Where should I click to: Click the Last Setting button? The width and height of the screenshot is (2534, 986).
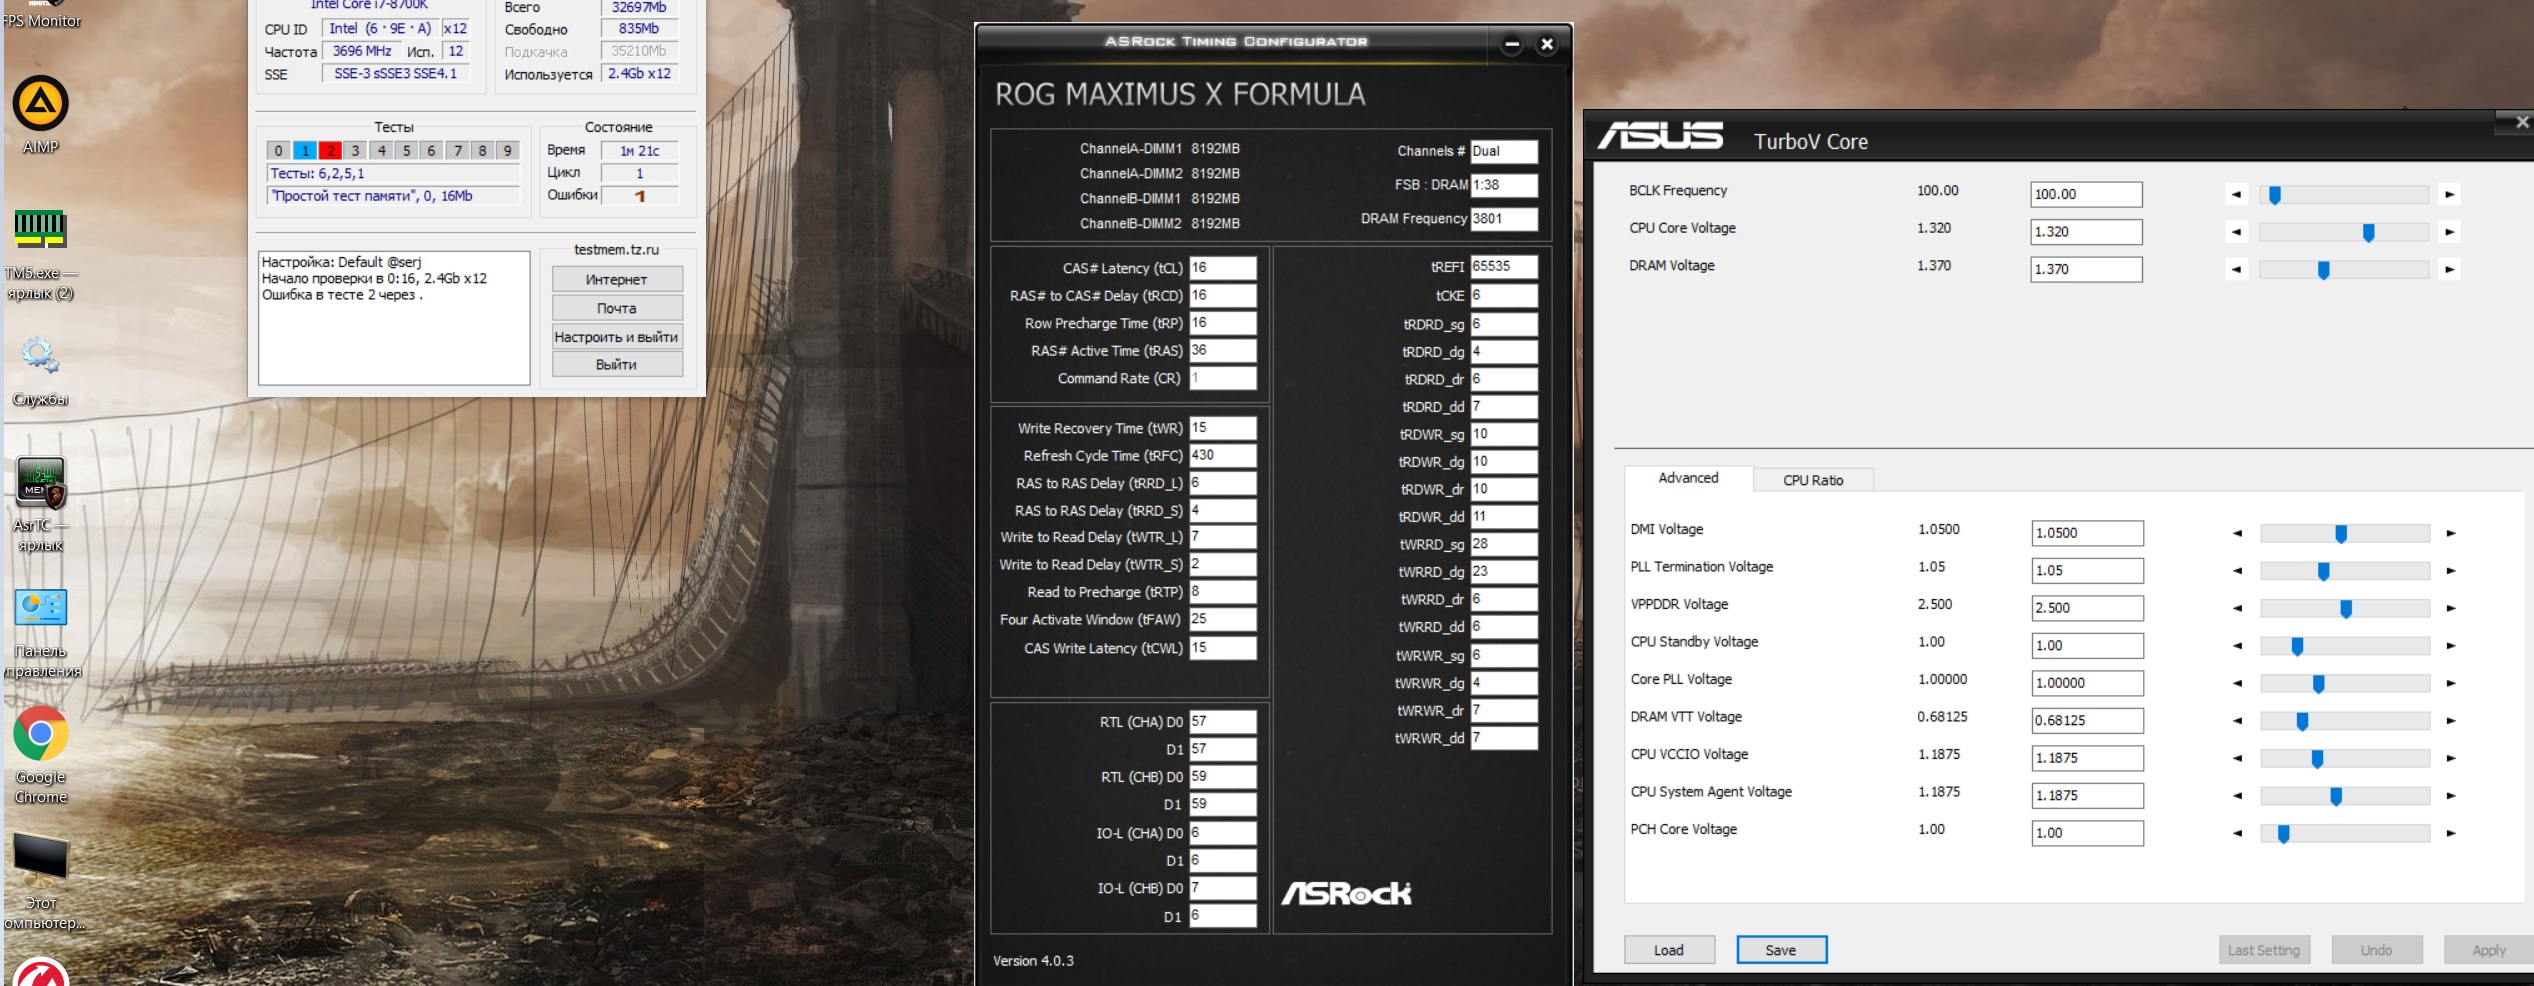pyautogui.click(x=2264, y=950)
